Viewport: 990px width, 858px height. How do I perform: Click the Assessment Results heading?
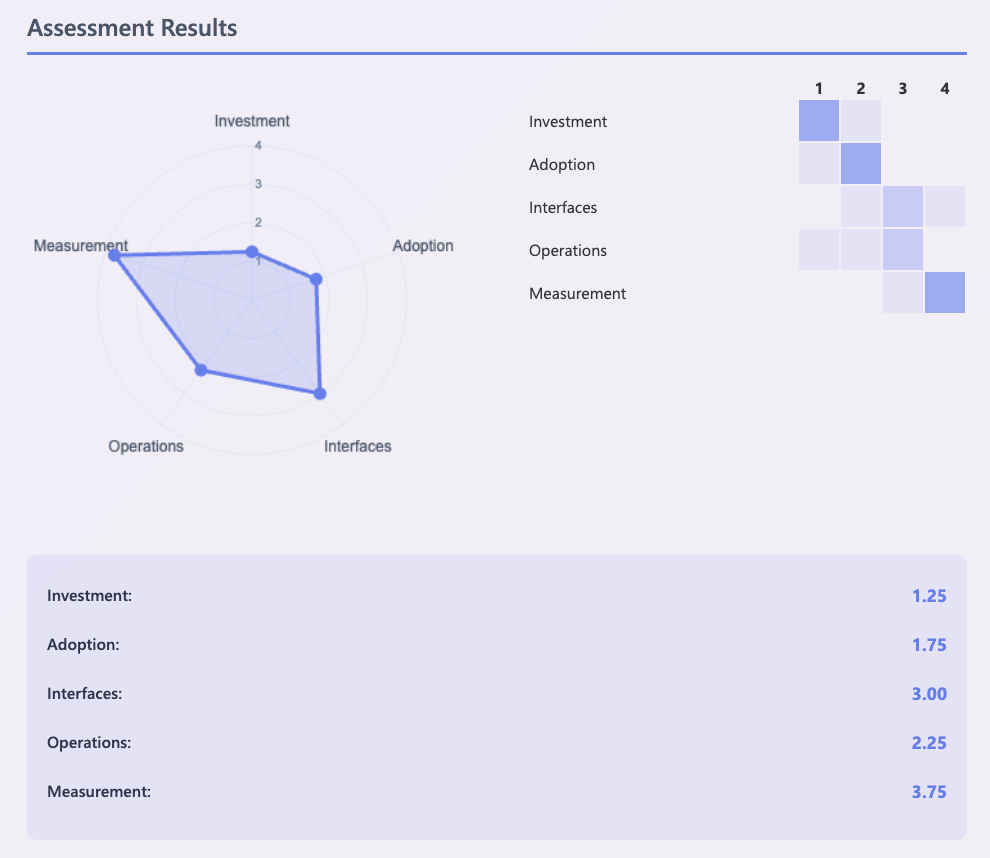(x=132, y=28)
